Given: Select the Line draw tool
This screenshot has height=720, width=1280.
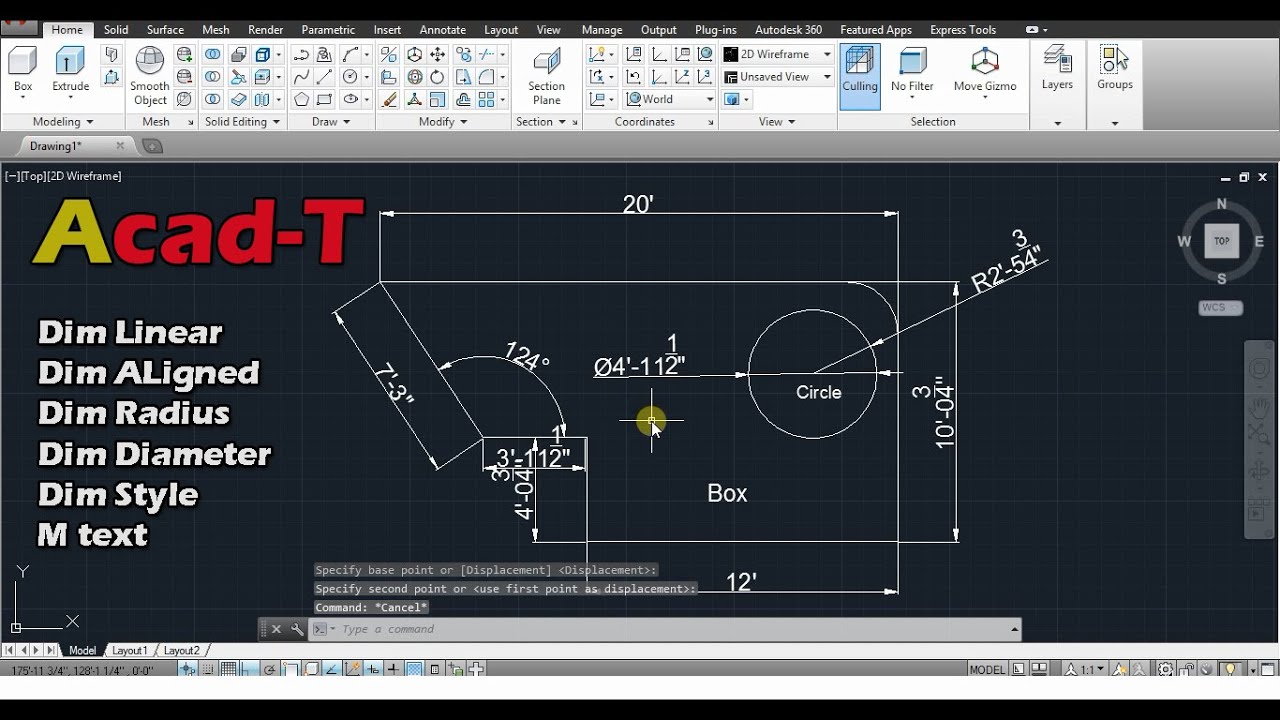Looking at the screenshot, I should [324, 77].
